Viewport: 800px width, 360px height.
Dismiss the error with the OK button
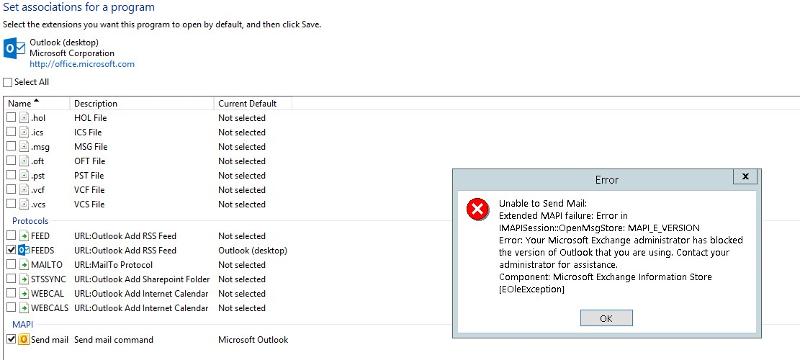pos(606,318)
